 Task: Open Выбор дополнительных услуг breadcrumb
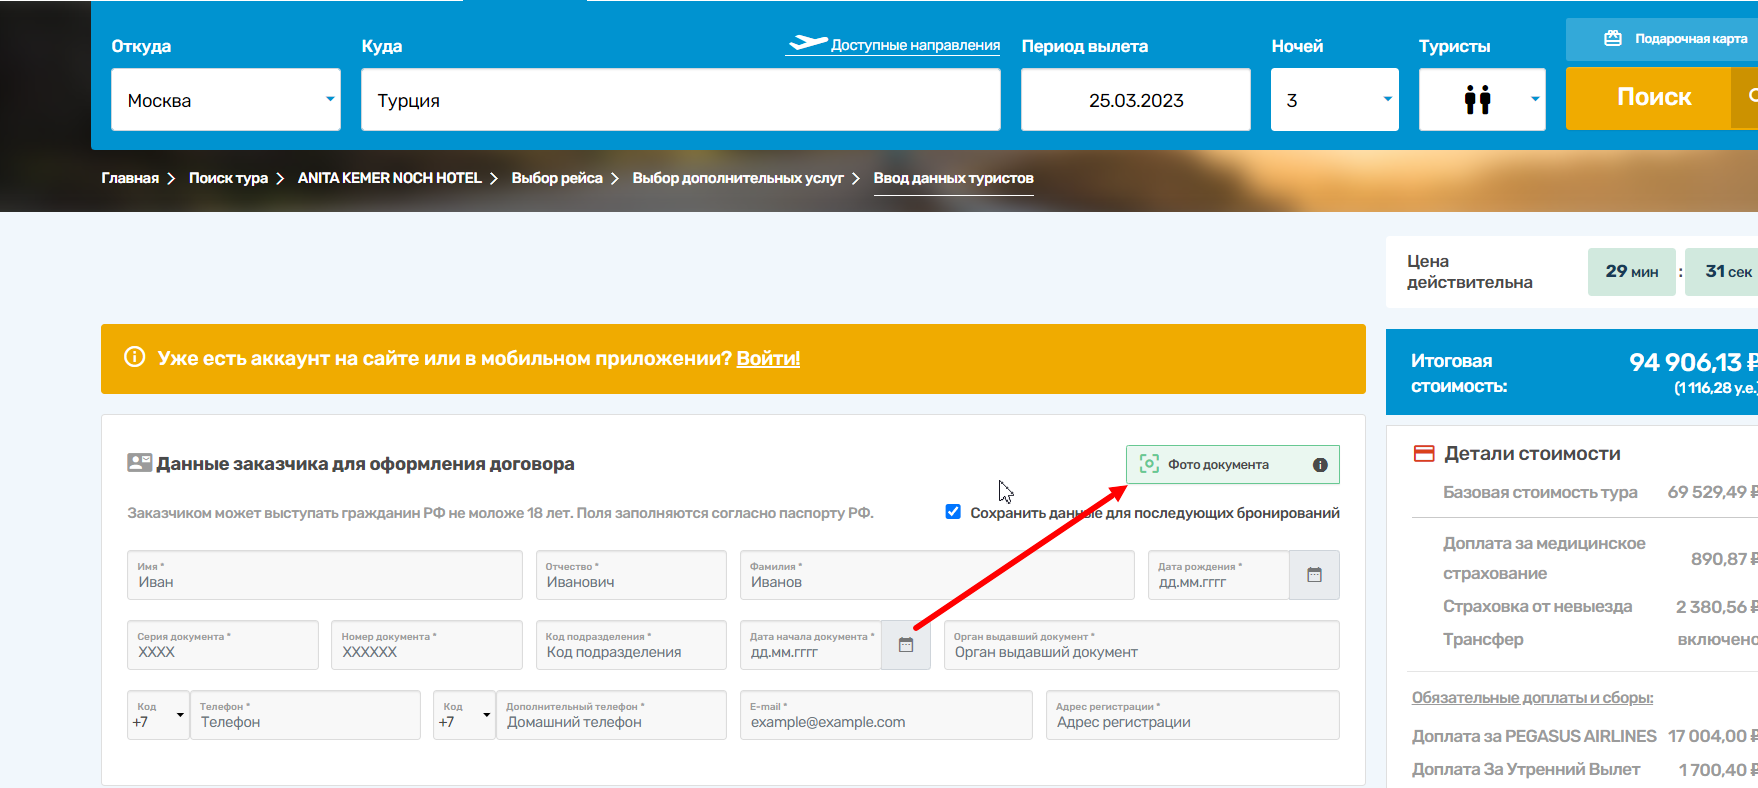point(738,178)
